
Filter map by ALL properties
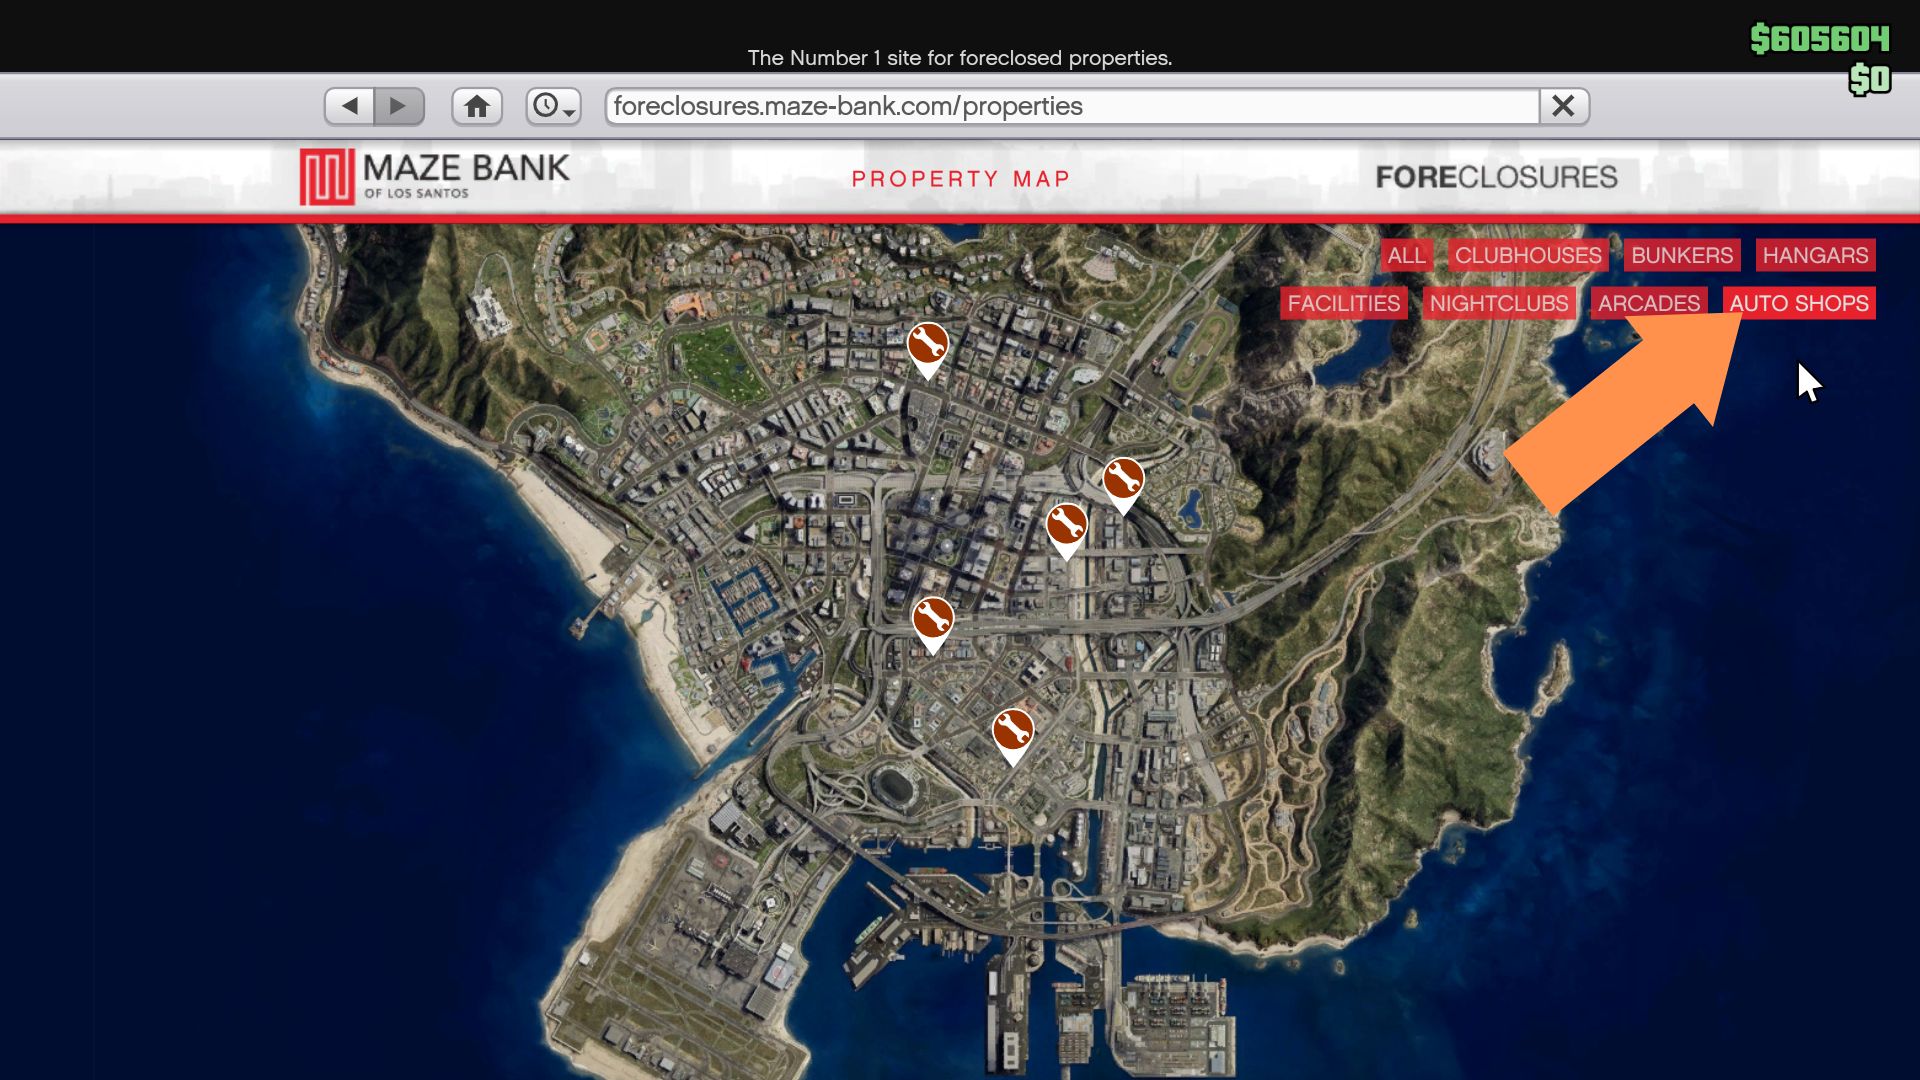(1406, 255)
